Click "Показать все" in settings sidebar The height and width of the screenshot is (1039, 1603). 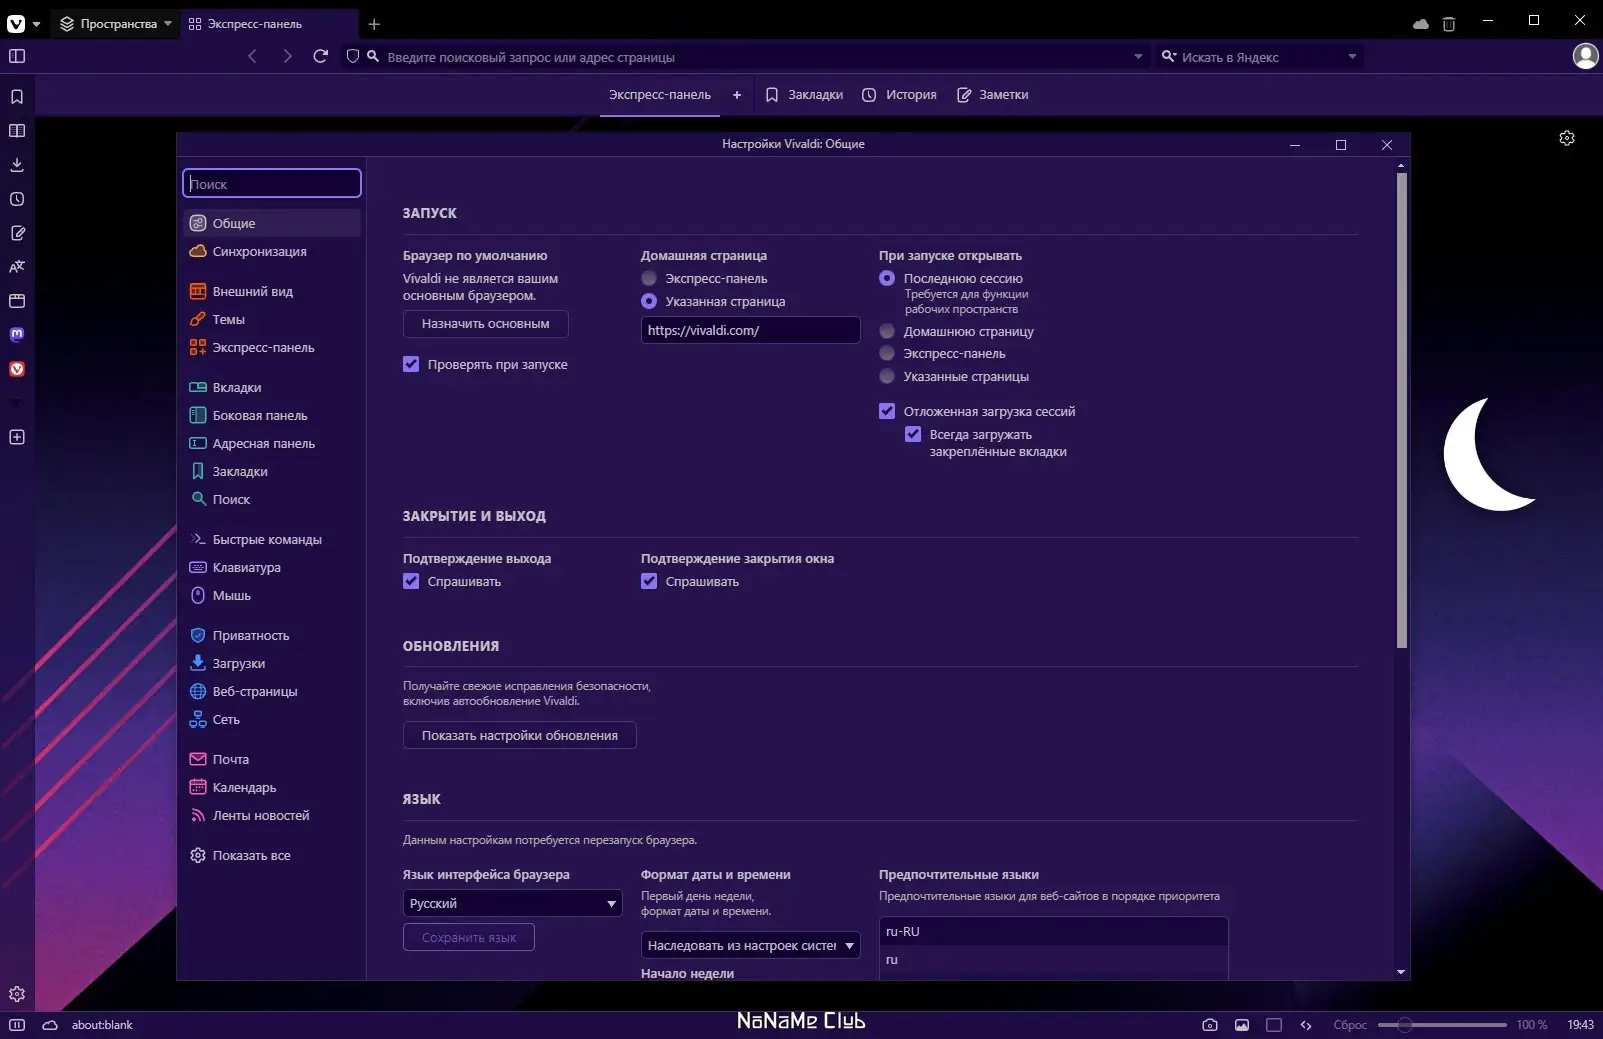point(272,855)
